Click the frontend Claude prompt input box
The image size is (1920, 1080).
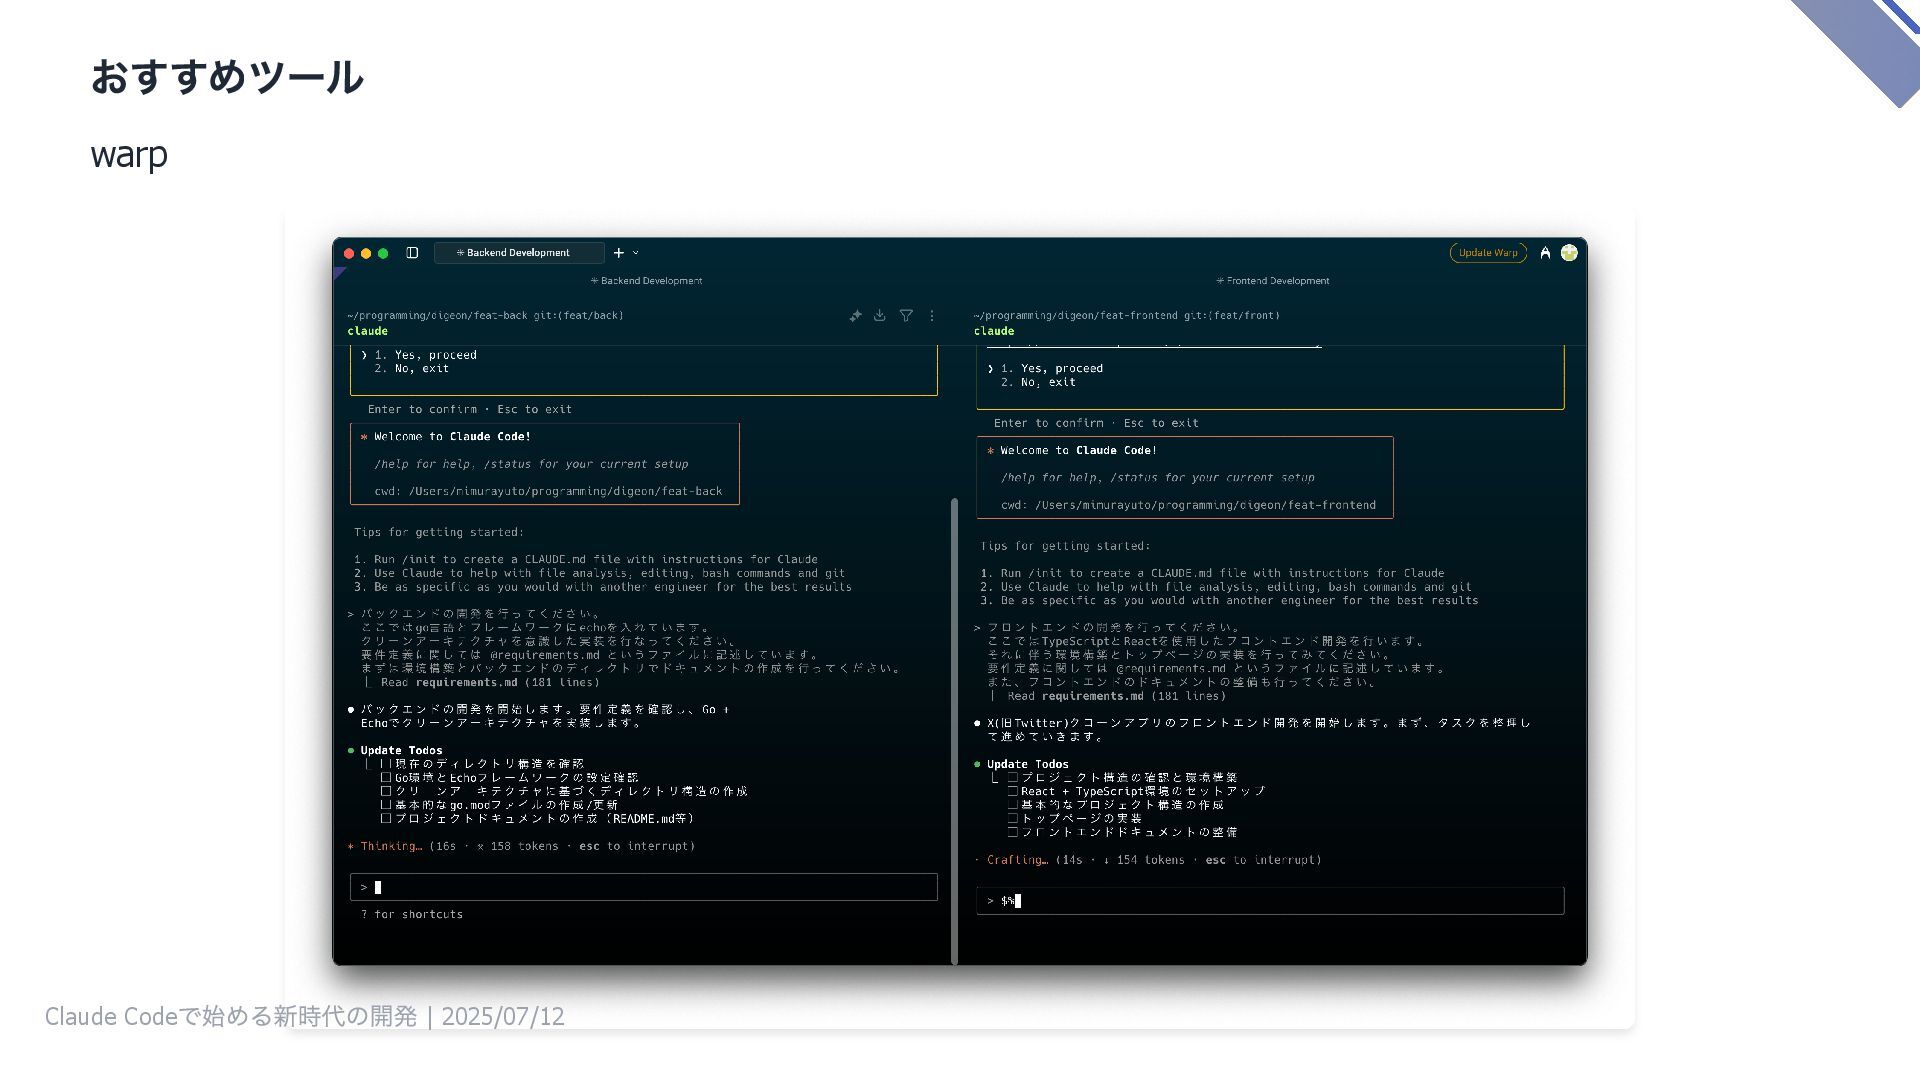coord(1270,901)
